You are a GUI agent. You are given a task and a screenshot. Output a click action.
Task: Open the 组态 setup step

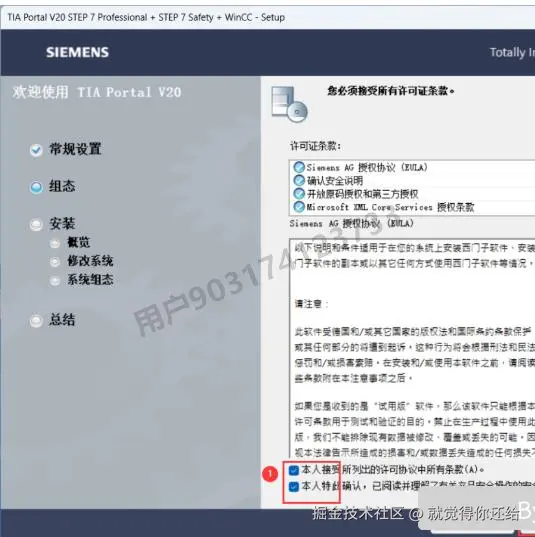[x=62, y=186]
